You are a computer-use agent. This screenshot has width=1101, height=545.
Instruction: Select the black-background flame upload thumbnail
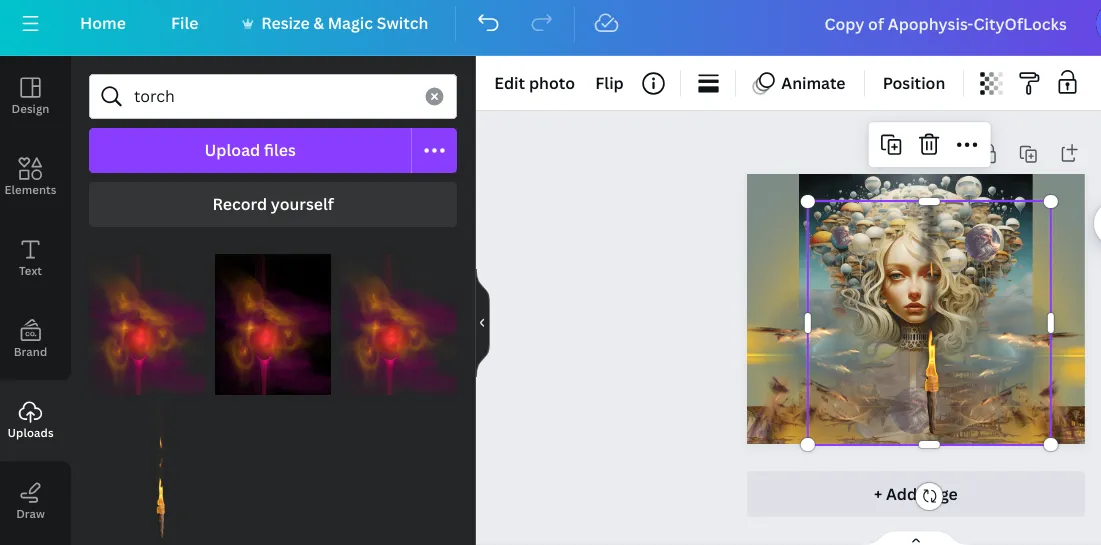click(272, 324)
